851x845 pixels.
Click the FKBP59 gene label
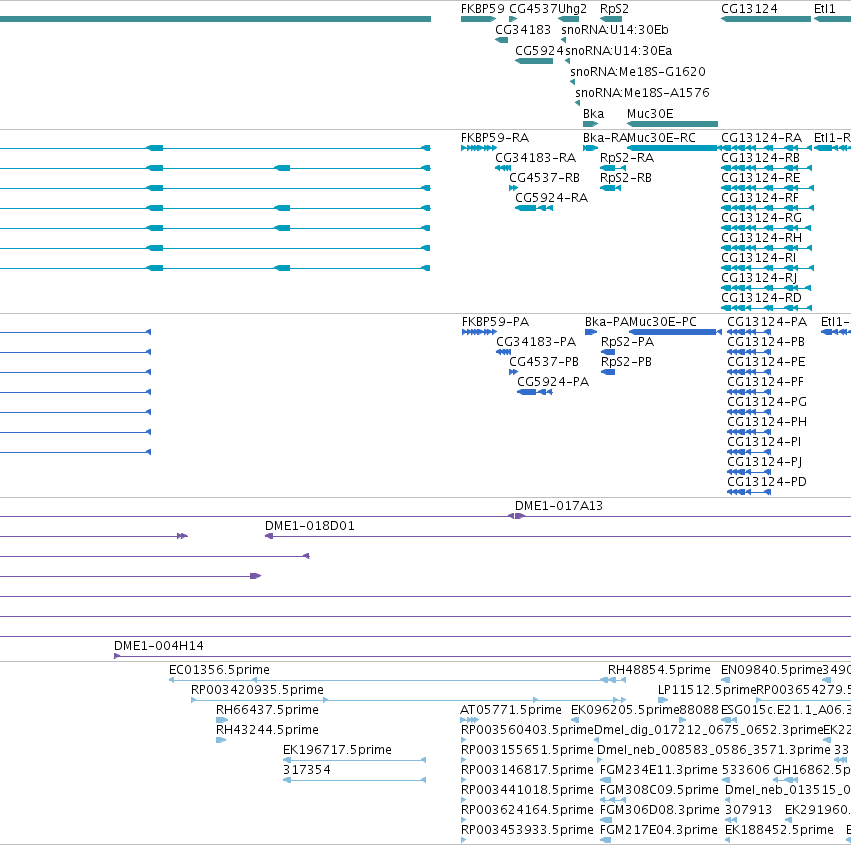coord(482,9)
